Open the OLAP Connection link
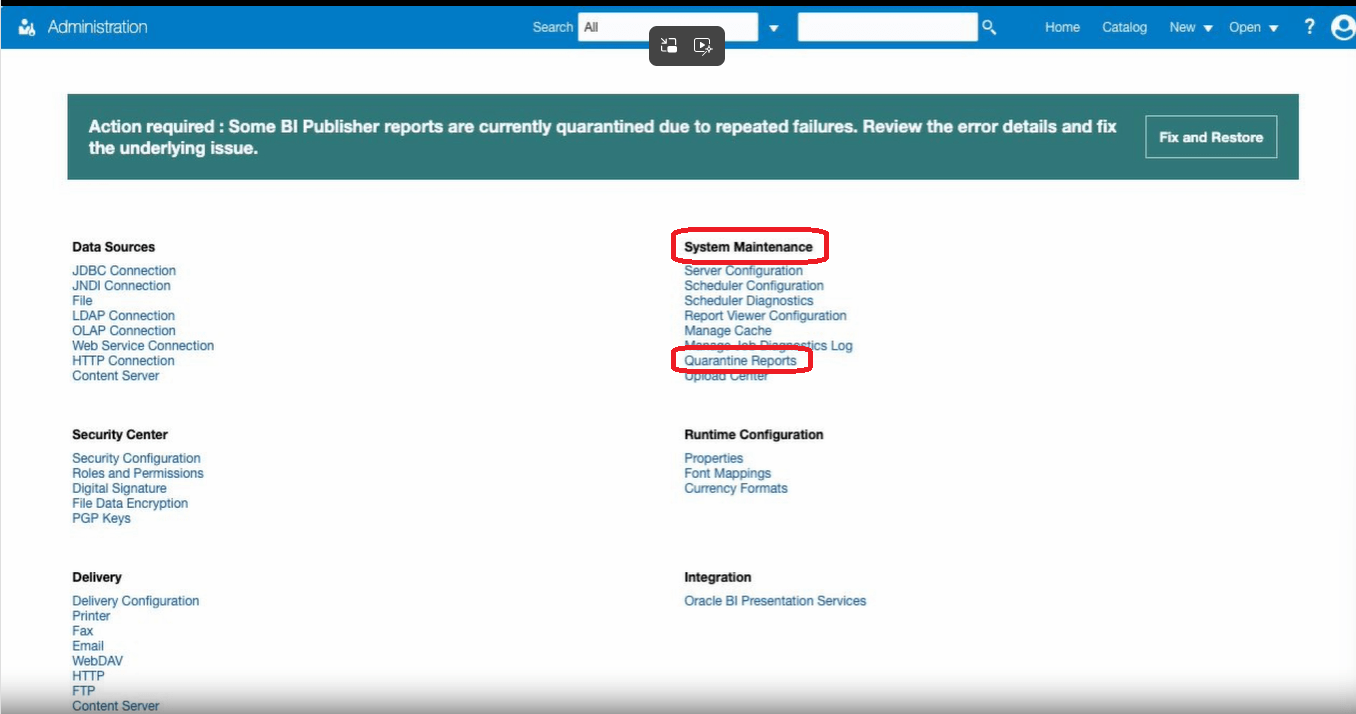Screen dimensions: 1356x714 (x=123, y=330)
